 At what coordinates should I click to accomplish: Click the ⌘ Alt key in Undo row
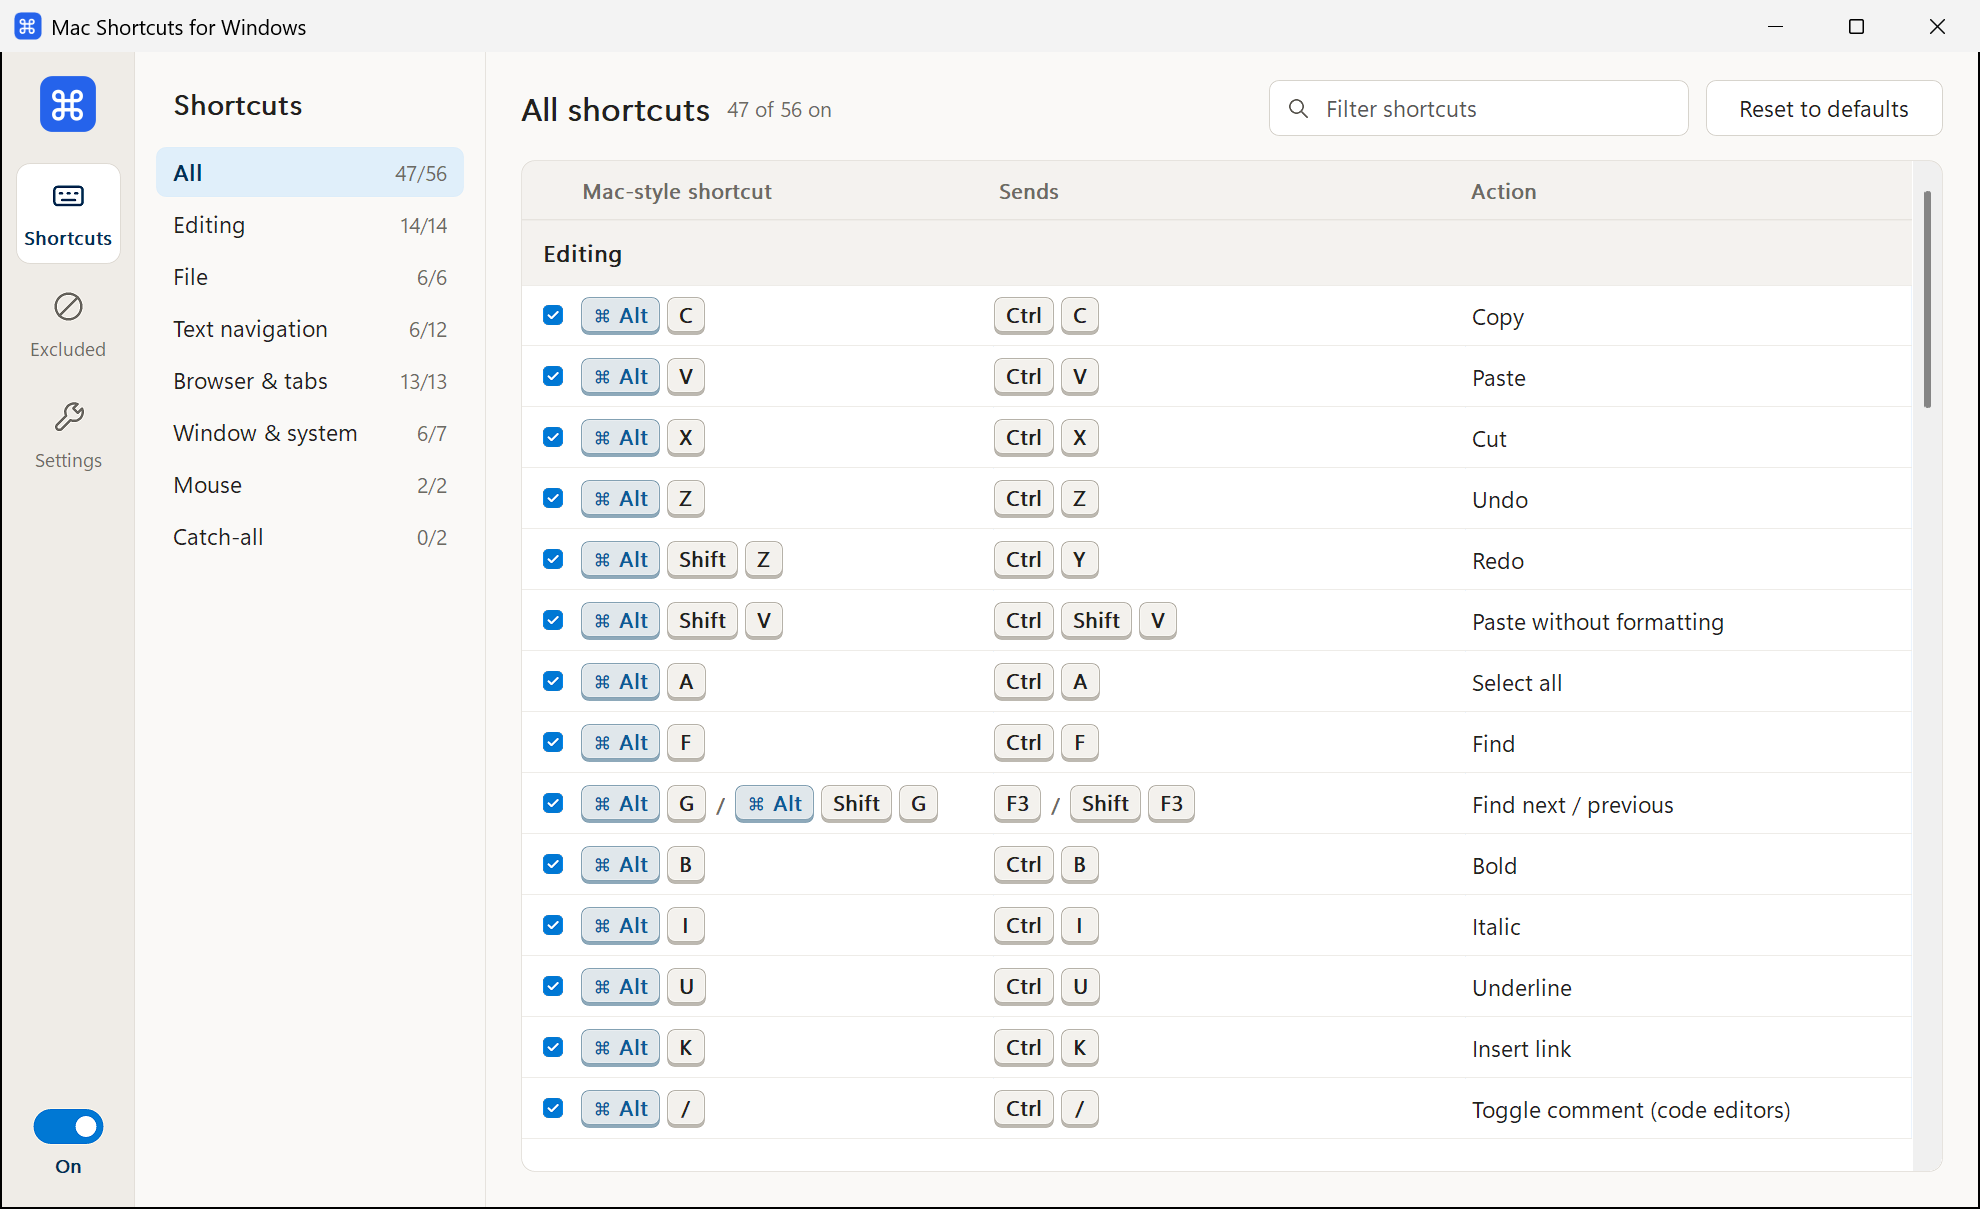(620, 498)
